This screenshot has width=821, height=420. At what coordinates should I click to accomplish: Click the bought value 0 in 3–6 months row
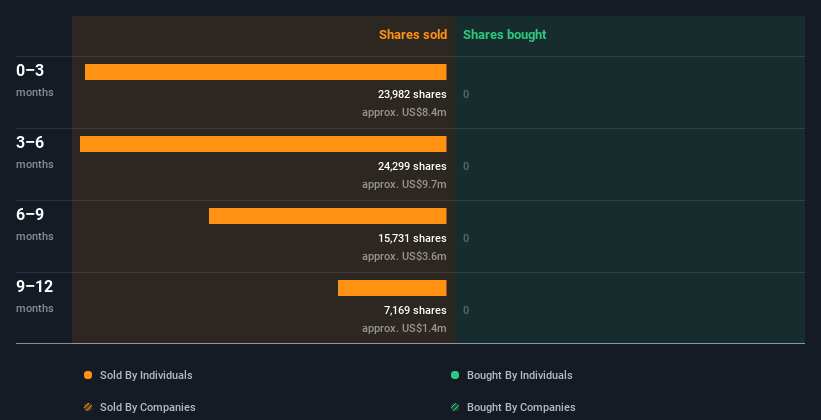pyautogui.click(x=466, y=167)
